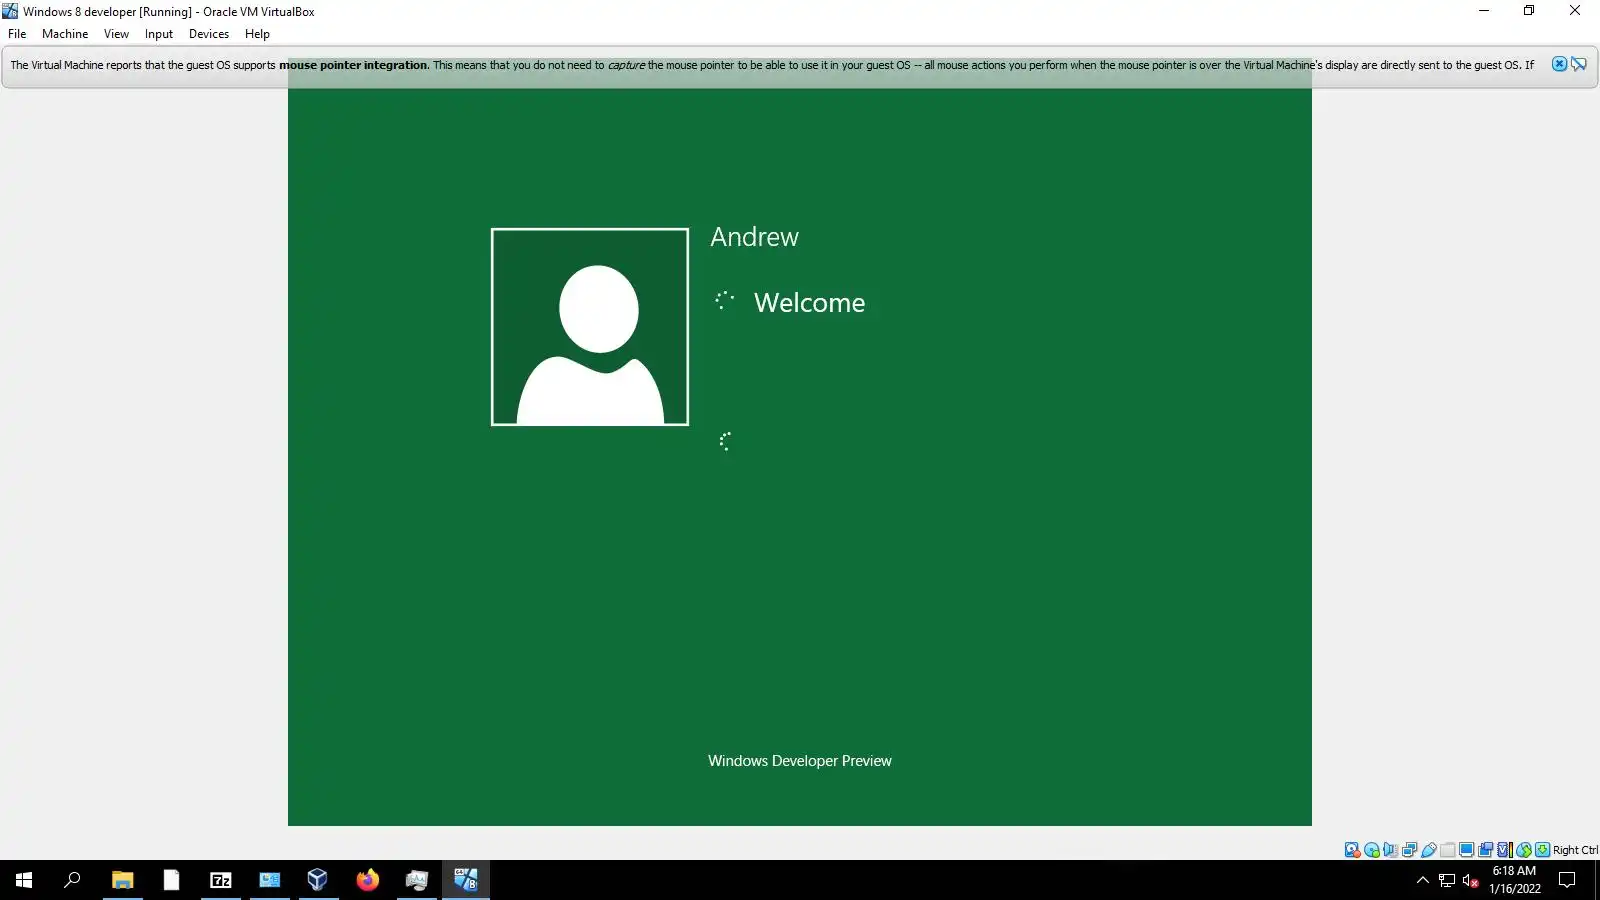Click the optical drive status icon
1600x900 pixels.
tap(1372, 850)
